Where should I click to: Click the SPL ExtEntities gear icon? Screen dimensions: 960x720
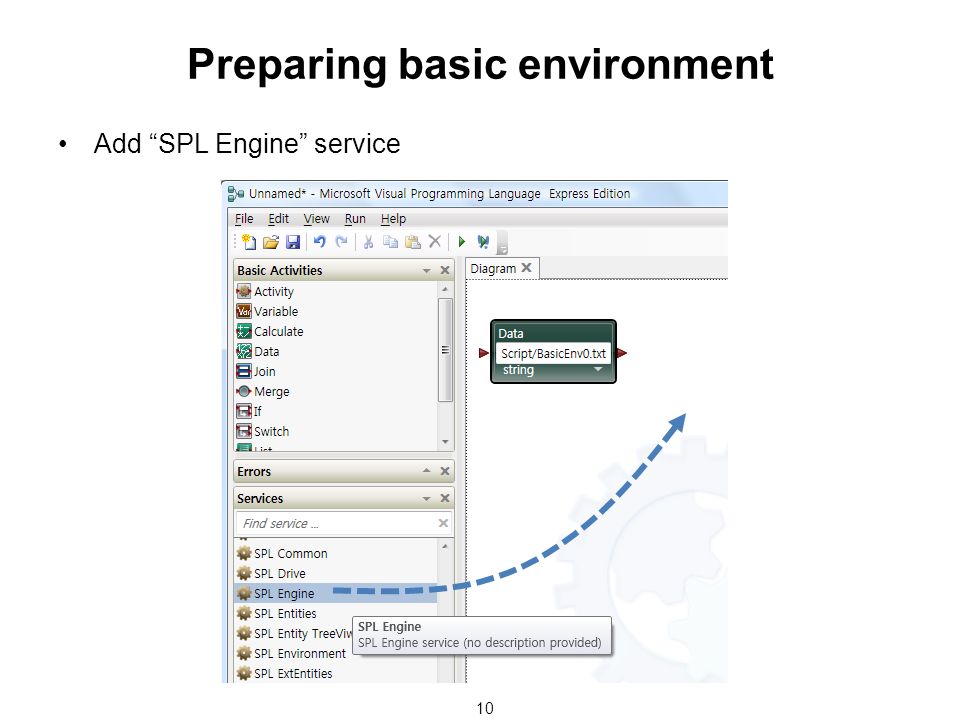244,673
